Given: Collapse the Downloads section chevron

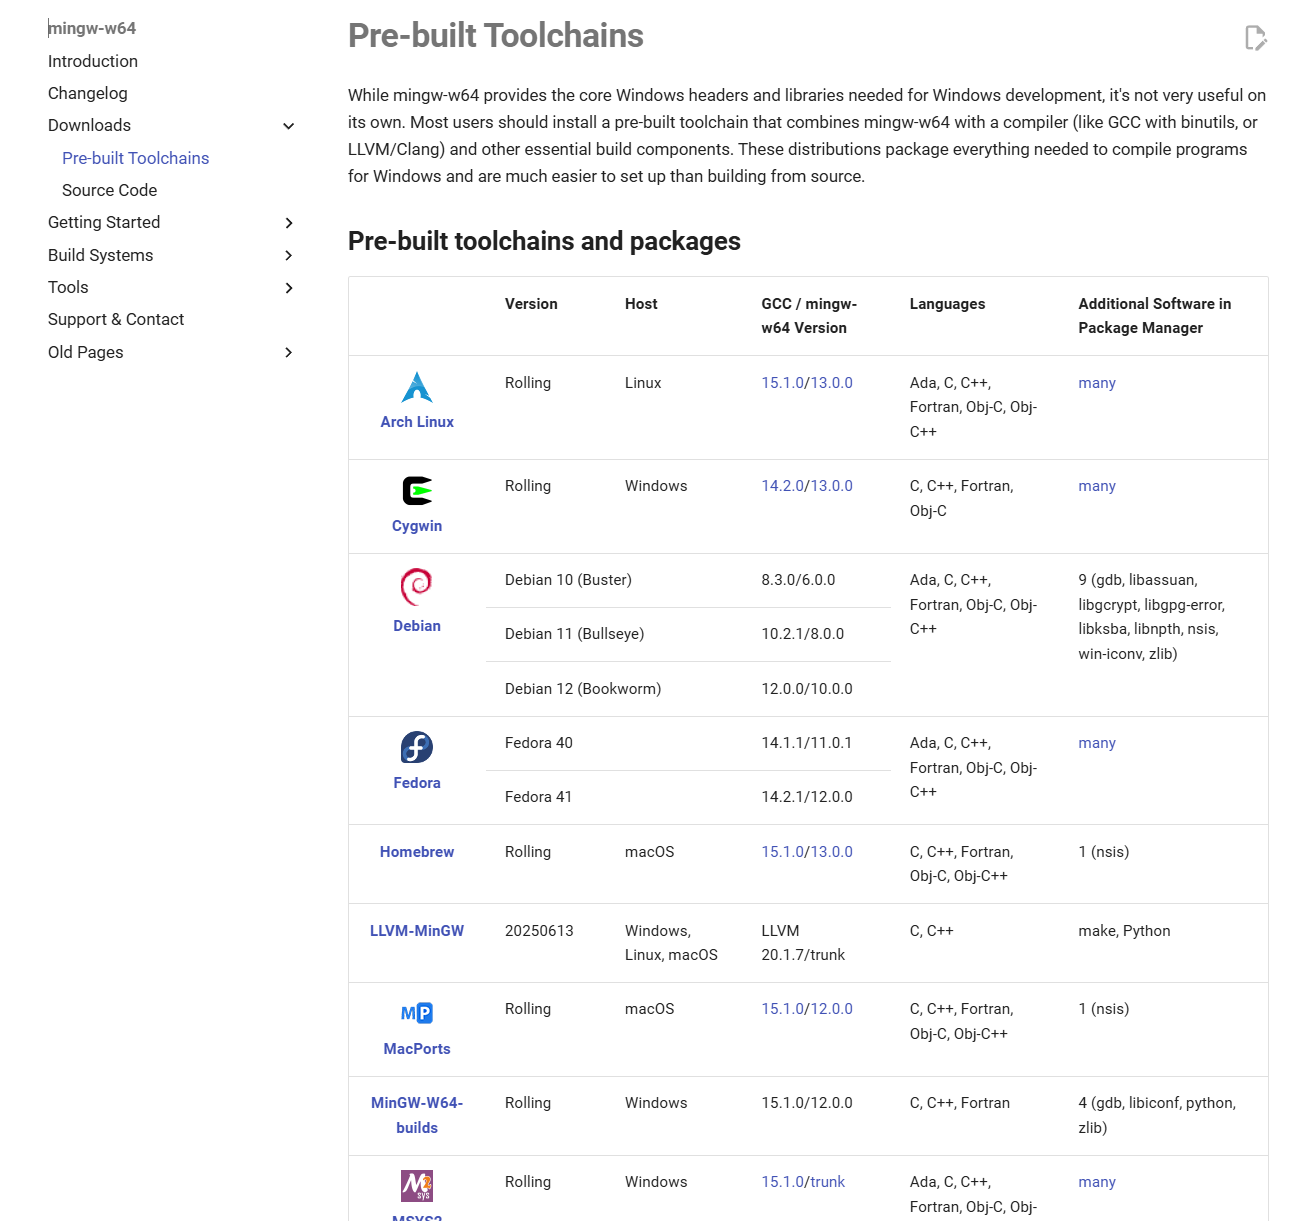Looking at the screenshot, I should [x=289, y=126].
